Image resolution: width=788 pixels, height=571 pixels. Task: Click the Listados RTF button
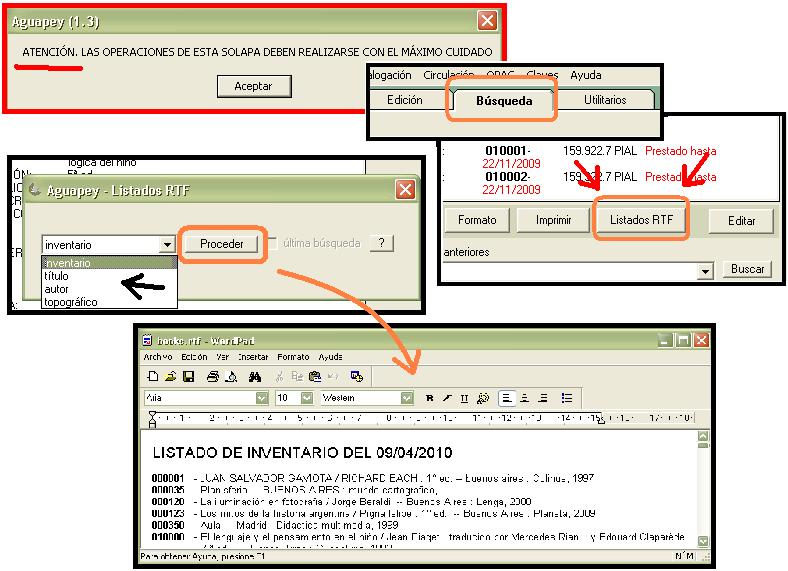click(641, 220)
